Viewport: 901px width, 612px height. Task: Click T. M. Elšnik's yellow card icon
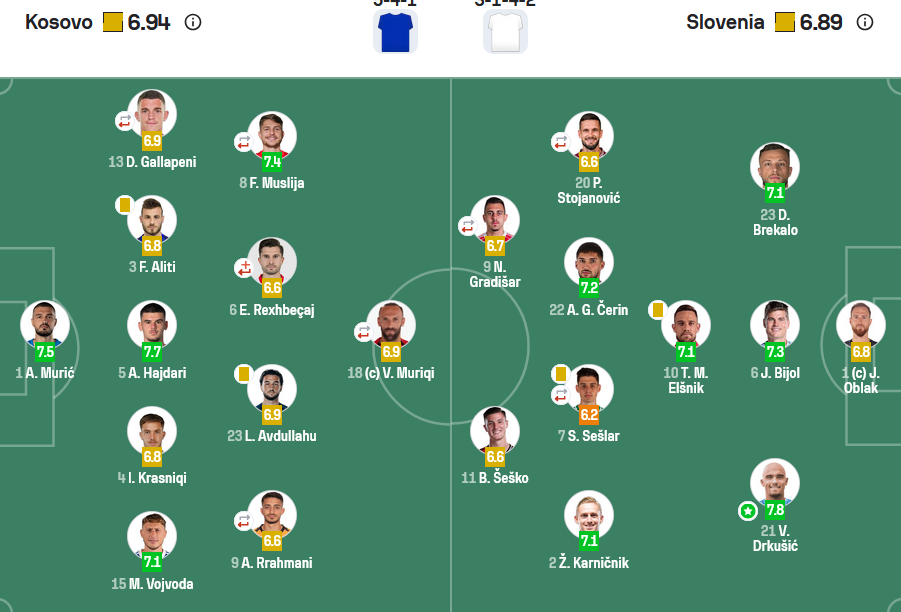[658, 310]
